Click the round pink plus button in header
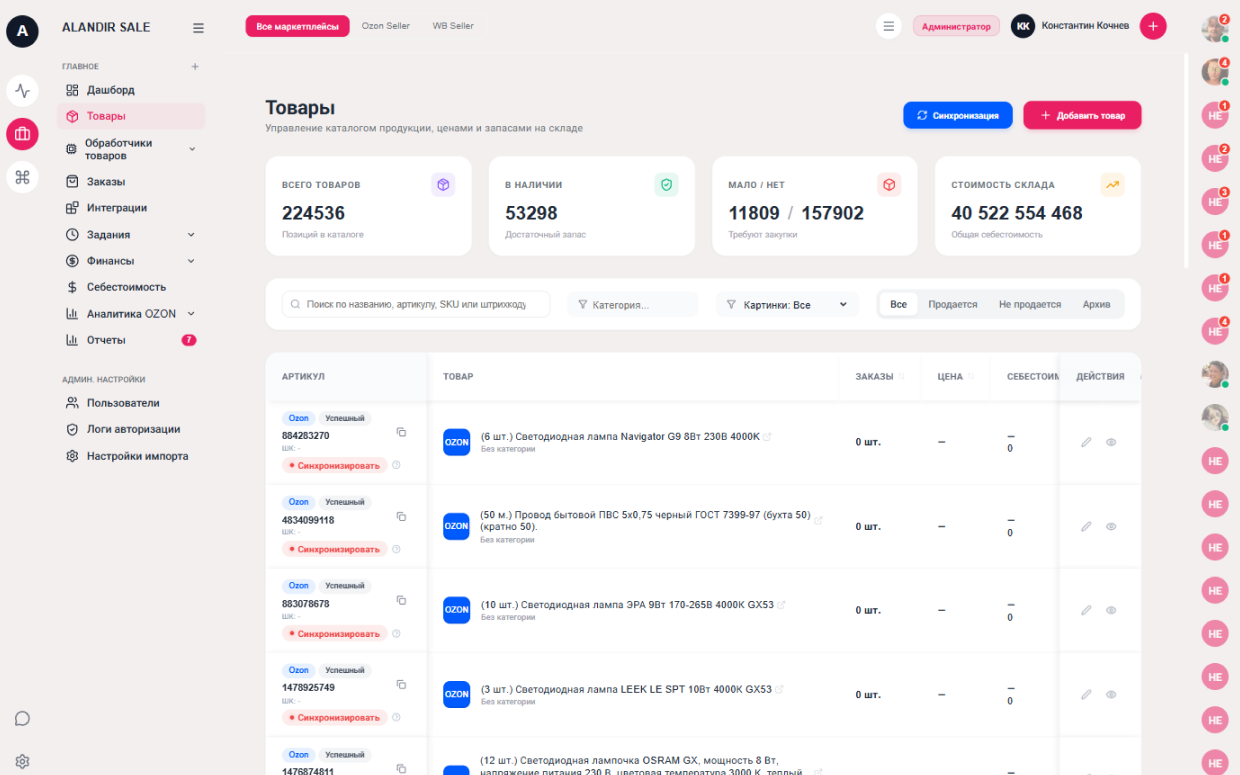The height and width of the screenshot is (775, 1240). [x=1153, y=26]
